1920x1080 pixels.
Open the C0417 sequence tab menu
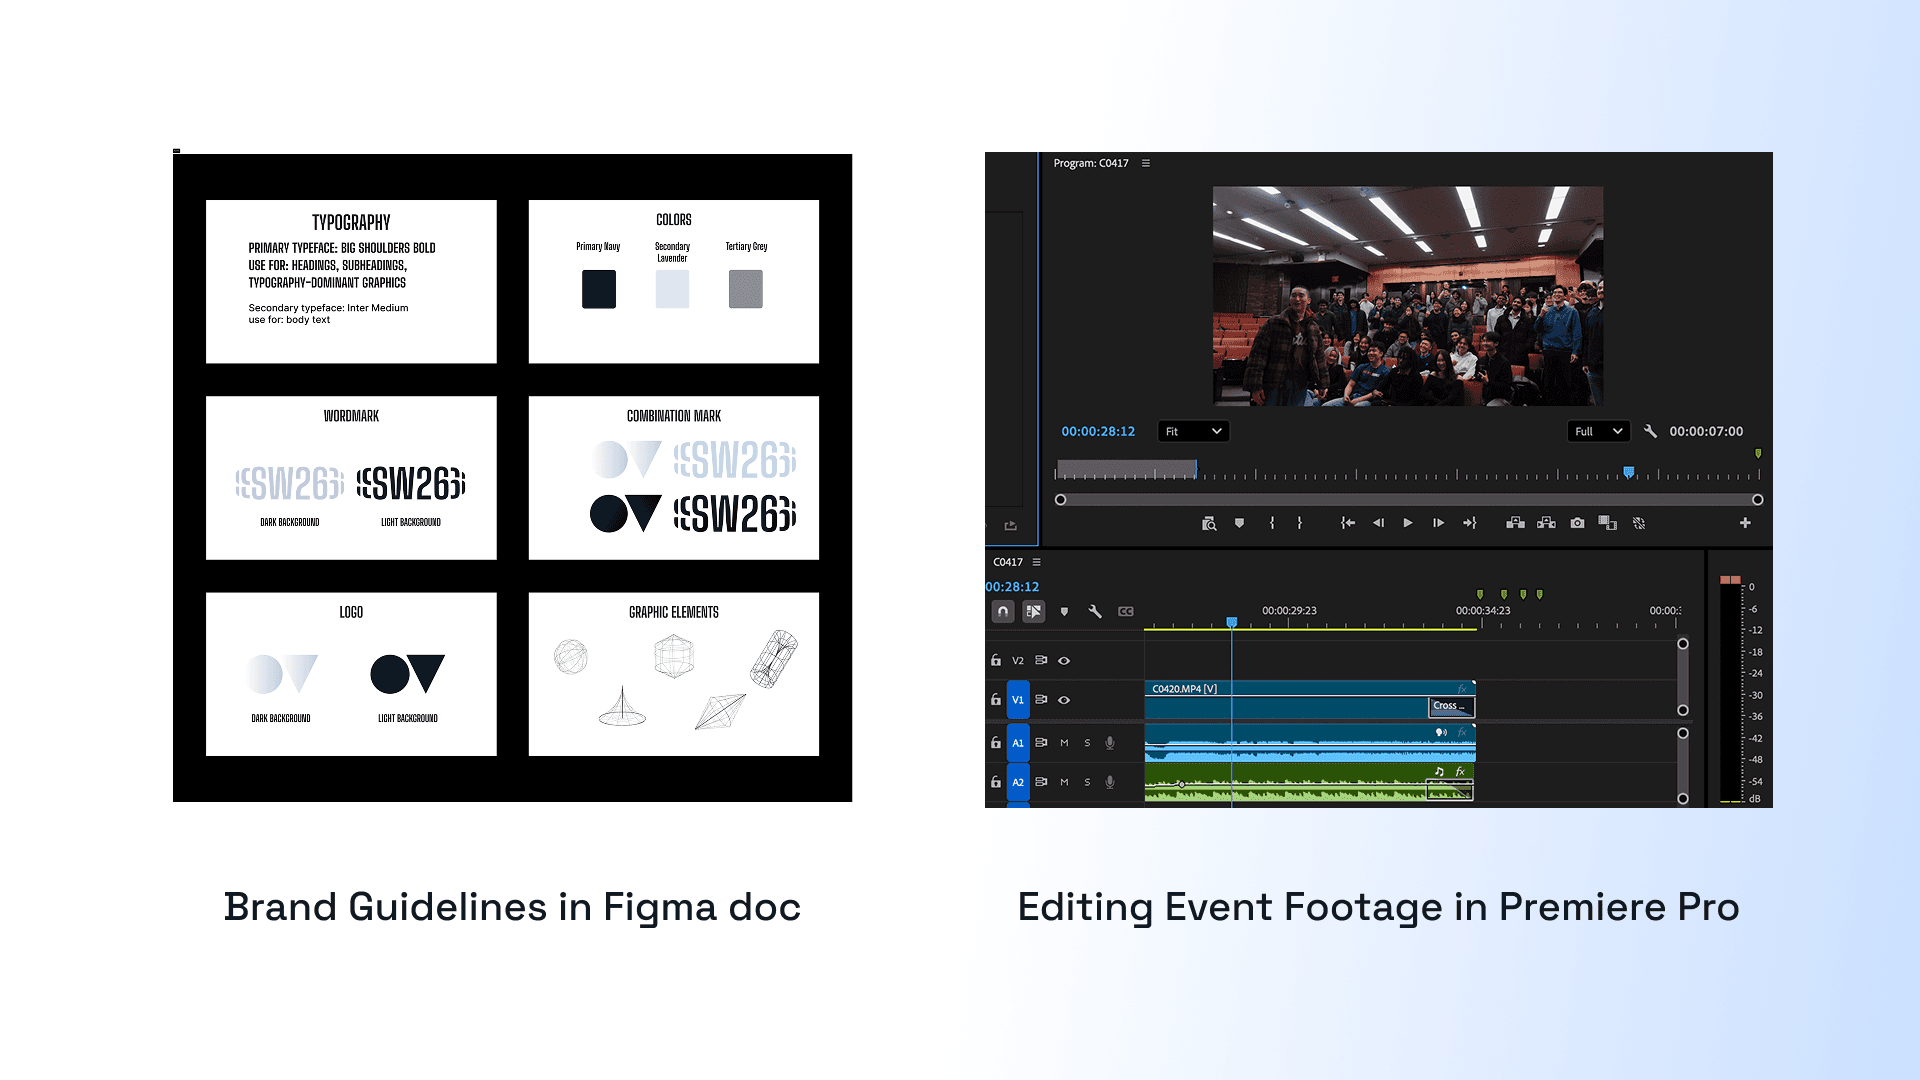click(x=1037, y=562)
